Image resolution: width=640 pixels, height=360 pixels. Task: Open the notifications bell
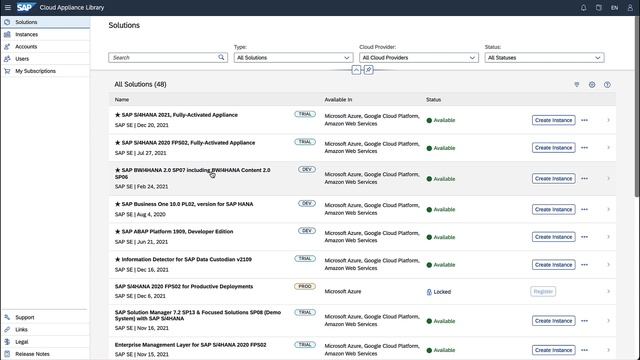[x=583, y=7]
